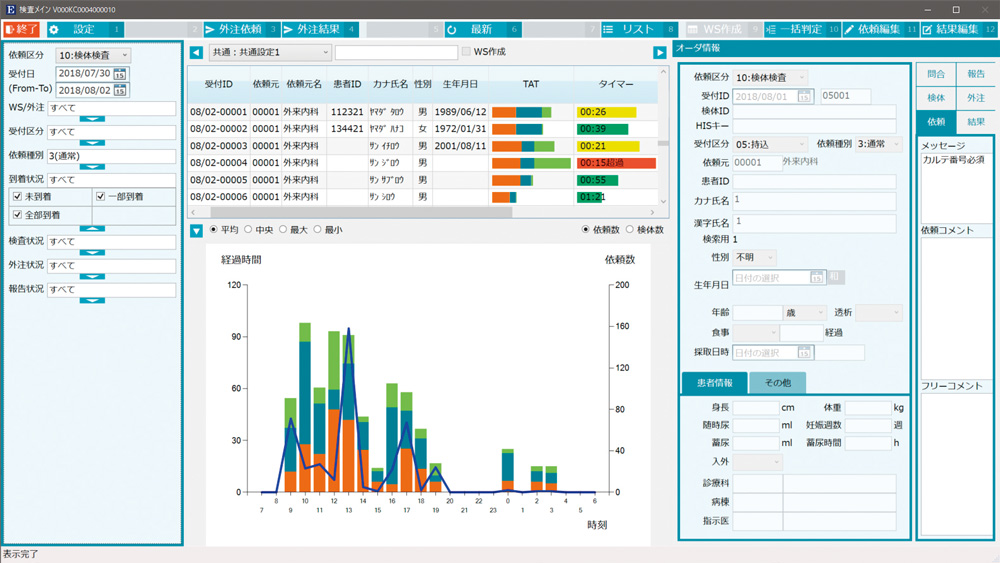Enable the WS作成 checkbox

tap(466, 52)
